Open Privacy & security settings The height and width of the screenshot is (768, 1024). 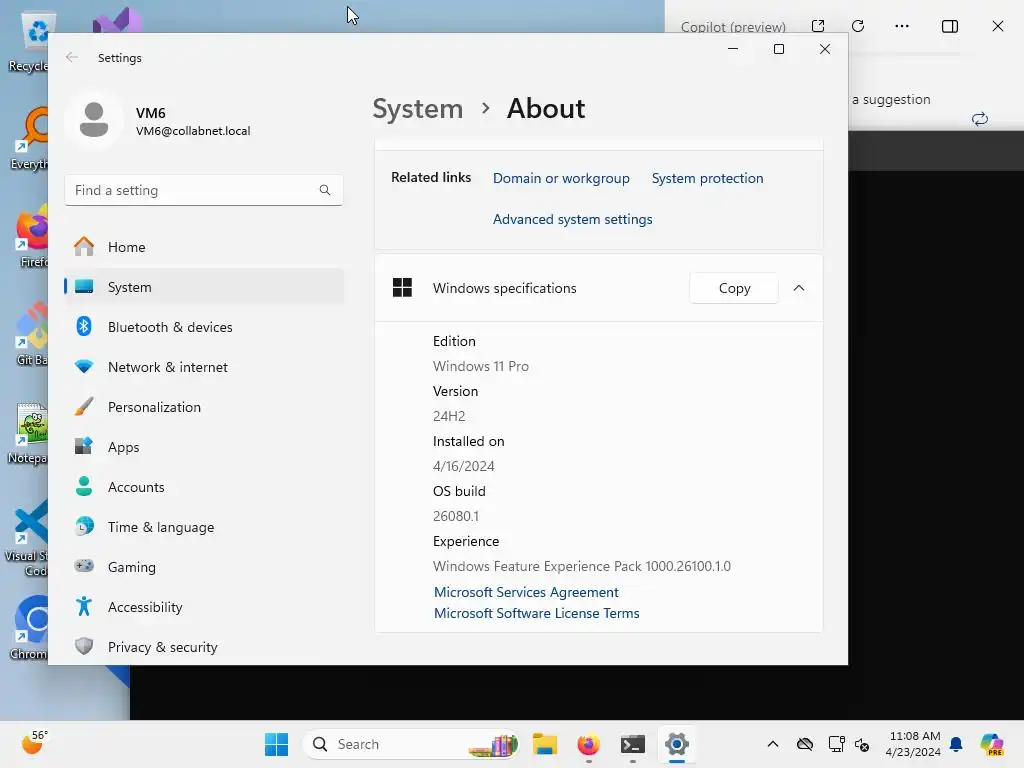[x=204, y=647]
